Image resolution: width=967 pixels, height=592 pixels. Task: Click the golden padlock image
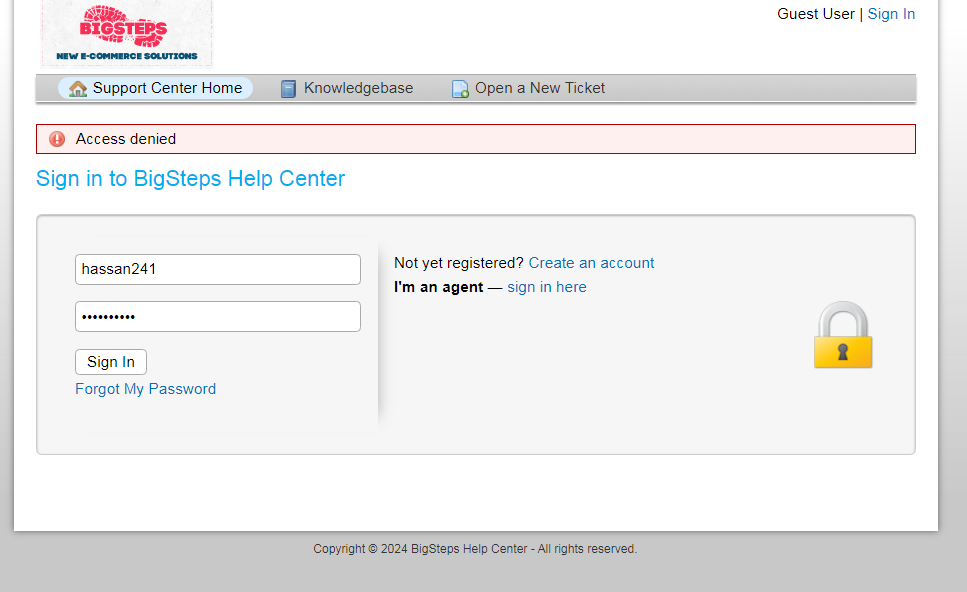coord(843,335)
